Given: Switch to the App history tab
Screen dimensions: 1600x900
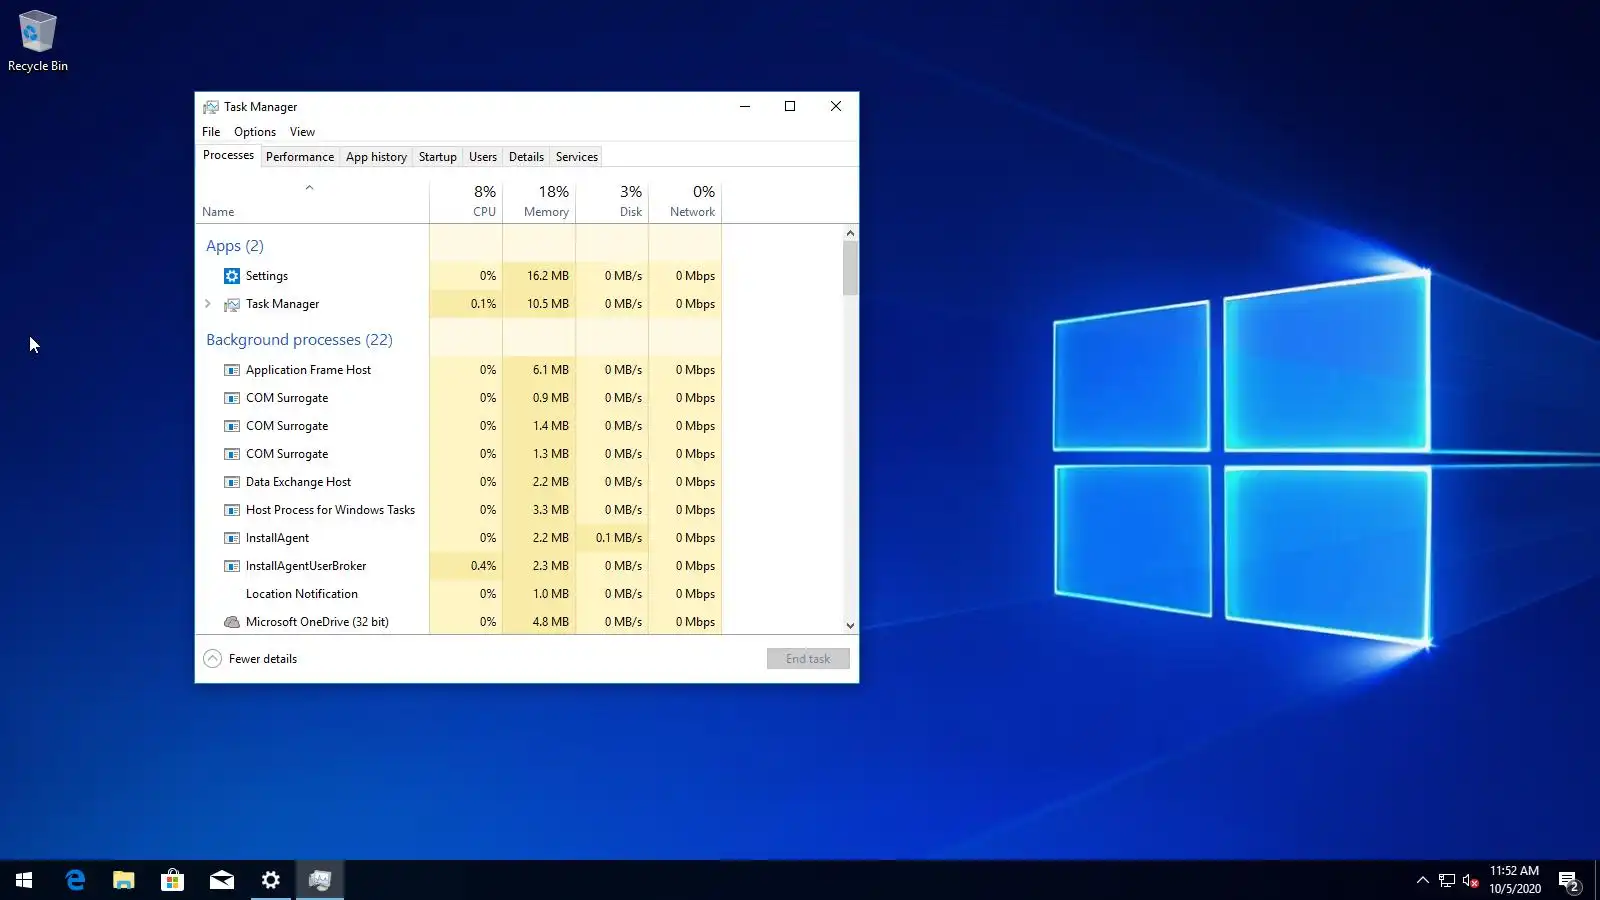Looking at the screenshot, I should click(x=376, y=157).
